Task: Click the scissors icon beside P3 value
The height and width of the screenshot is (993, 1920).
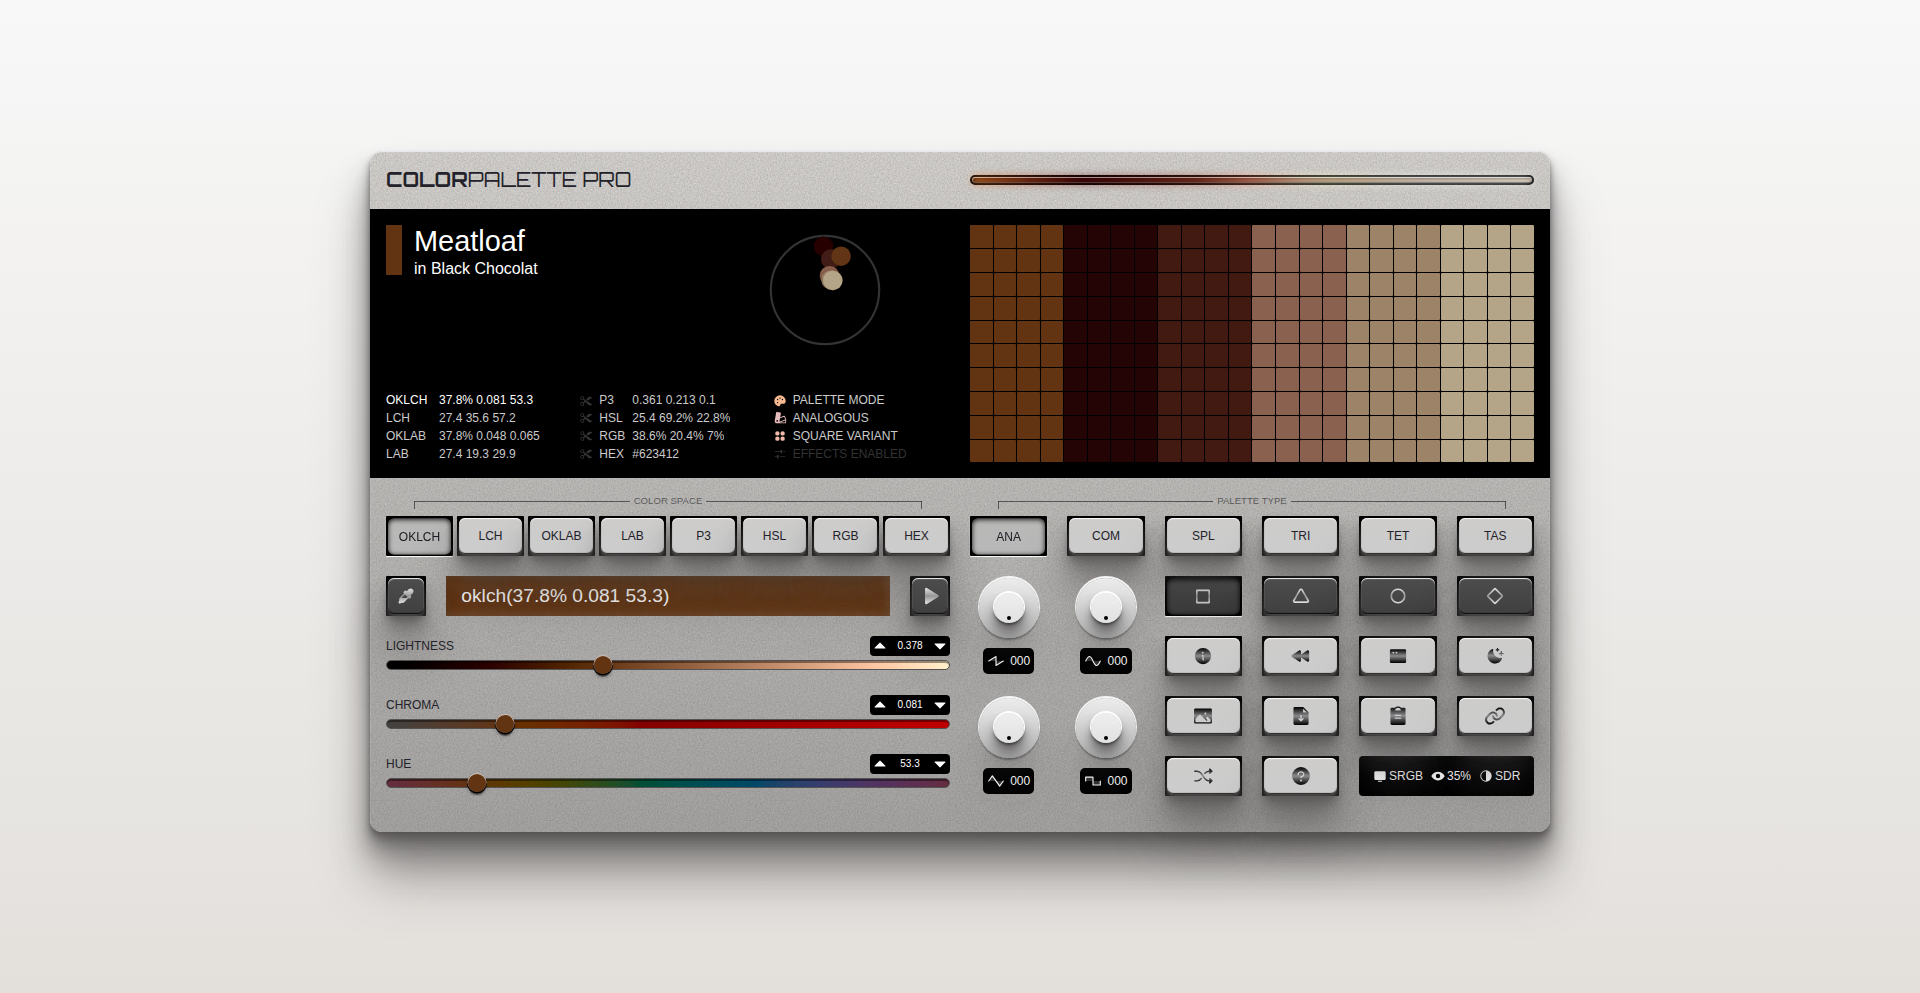Action: [x=586, y=400]
